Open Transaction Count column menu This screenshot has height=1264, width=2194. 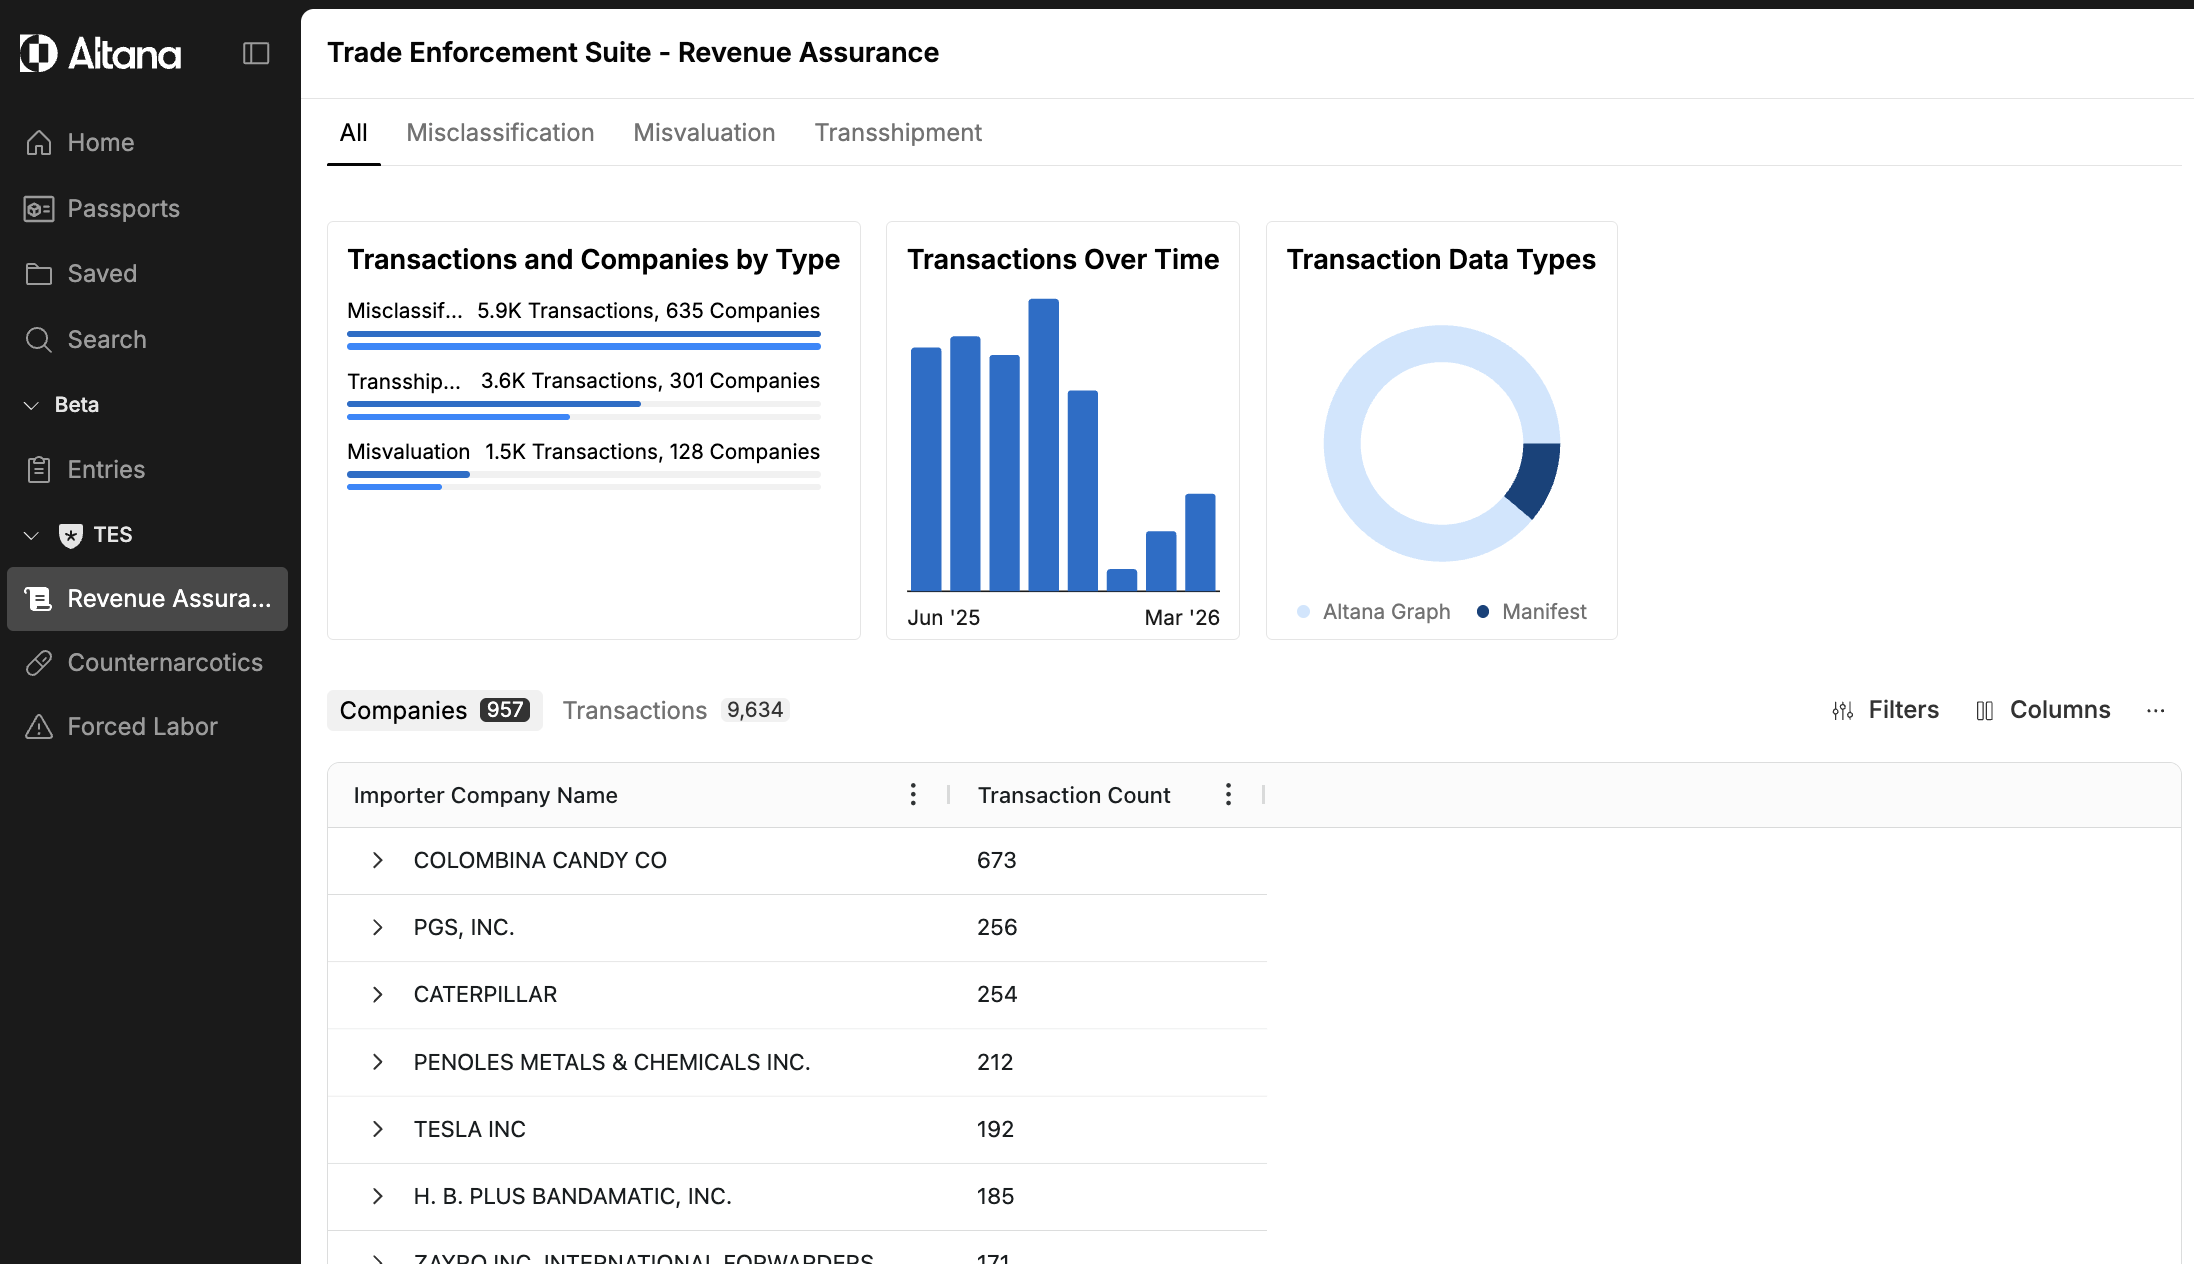click(x=1228, y=795)
